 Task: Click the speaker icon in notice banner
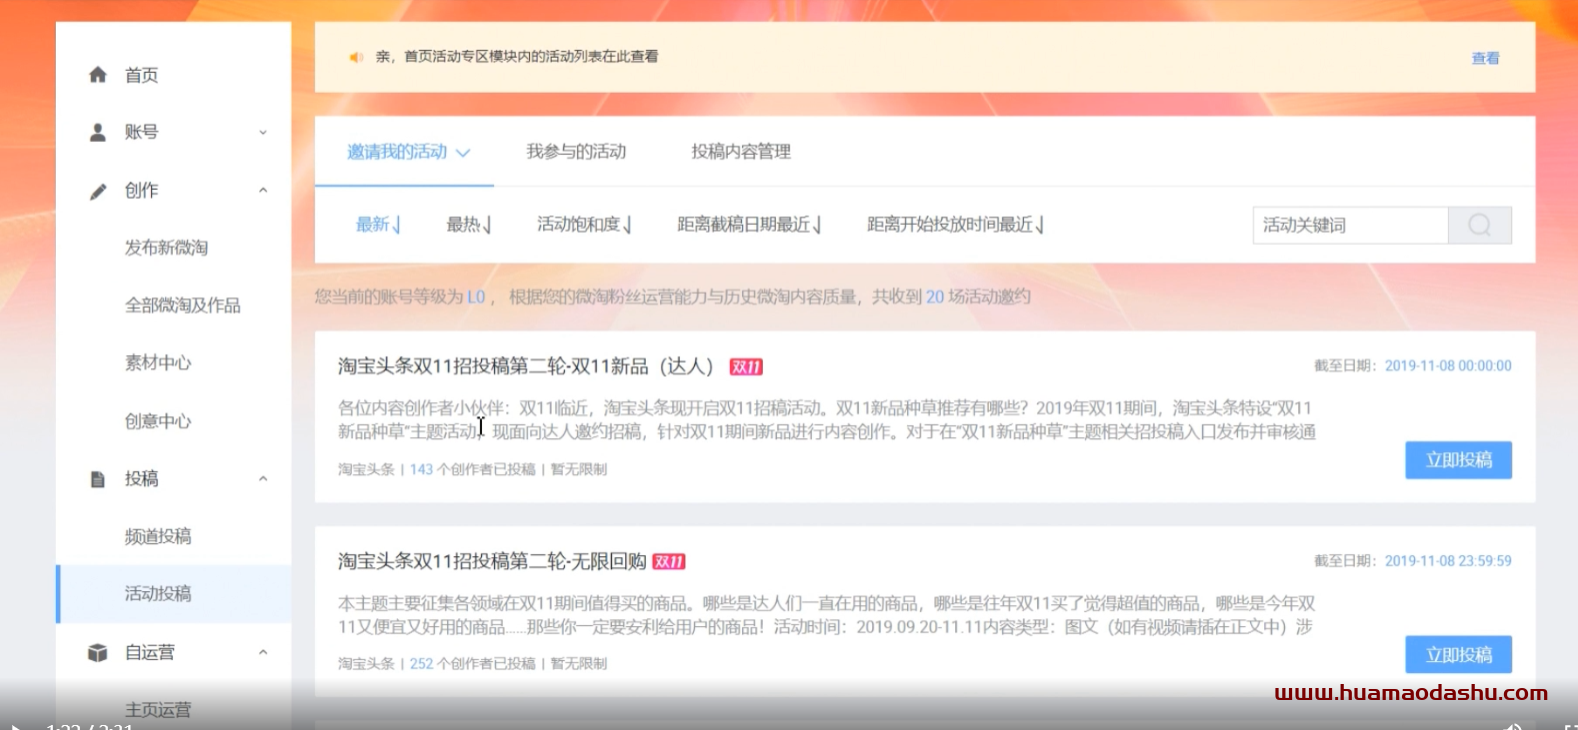pyautogui.click(x=355, y=57)
